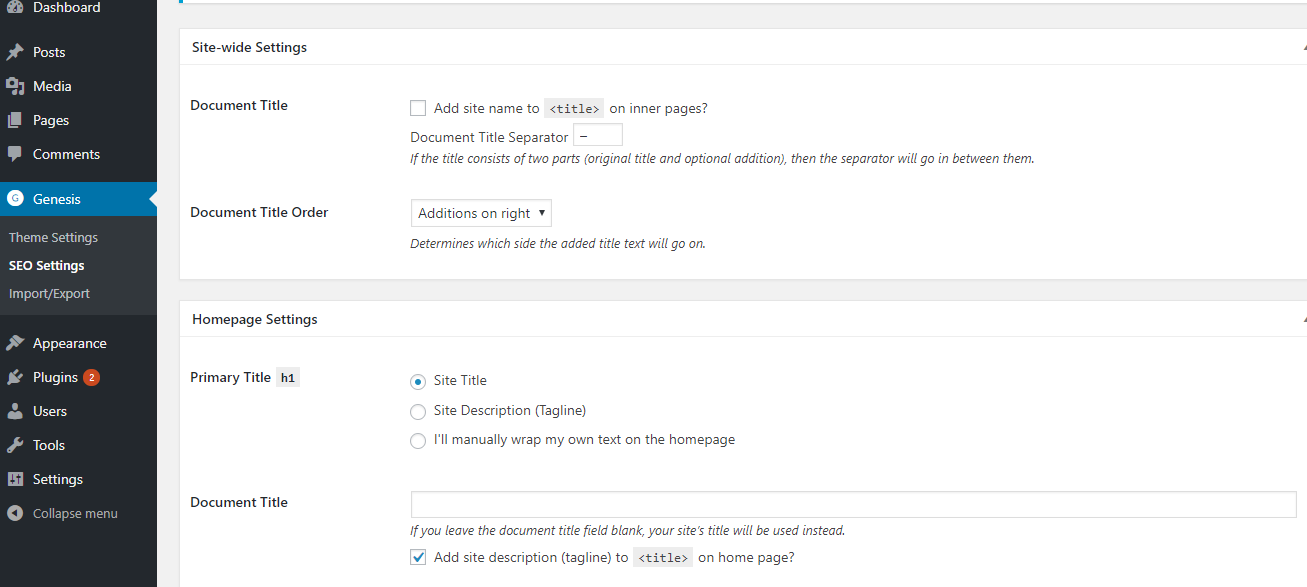
Task: Click the Users person icon
Action: click(15, 411)
